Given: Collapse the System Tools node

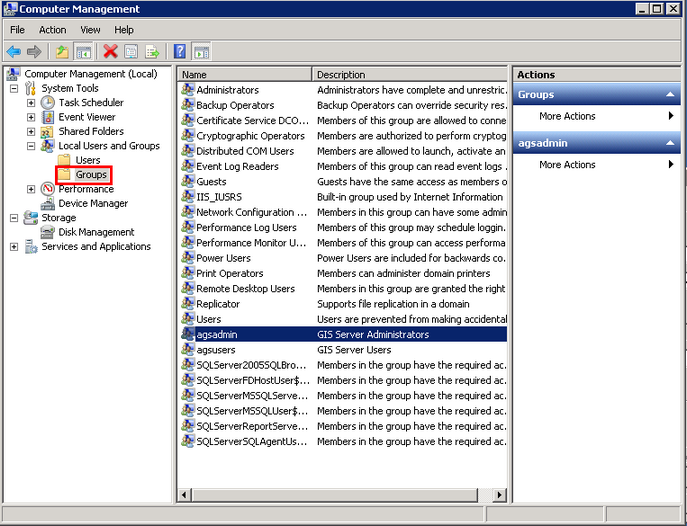Looking at the screenshot, I should click(x=14, y=88).
